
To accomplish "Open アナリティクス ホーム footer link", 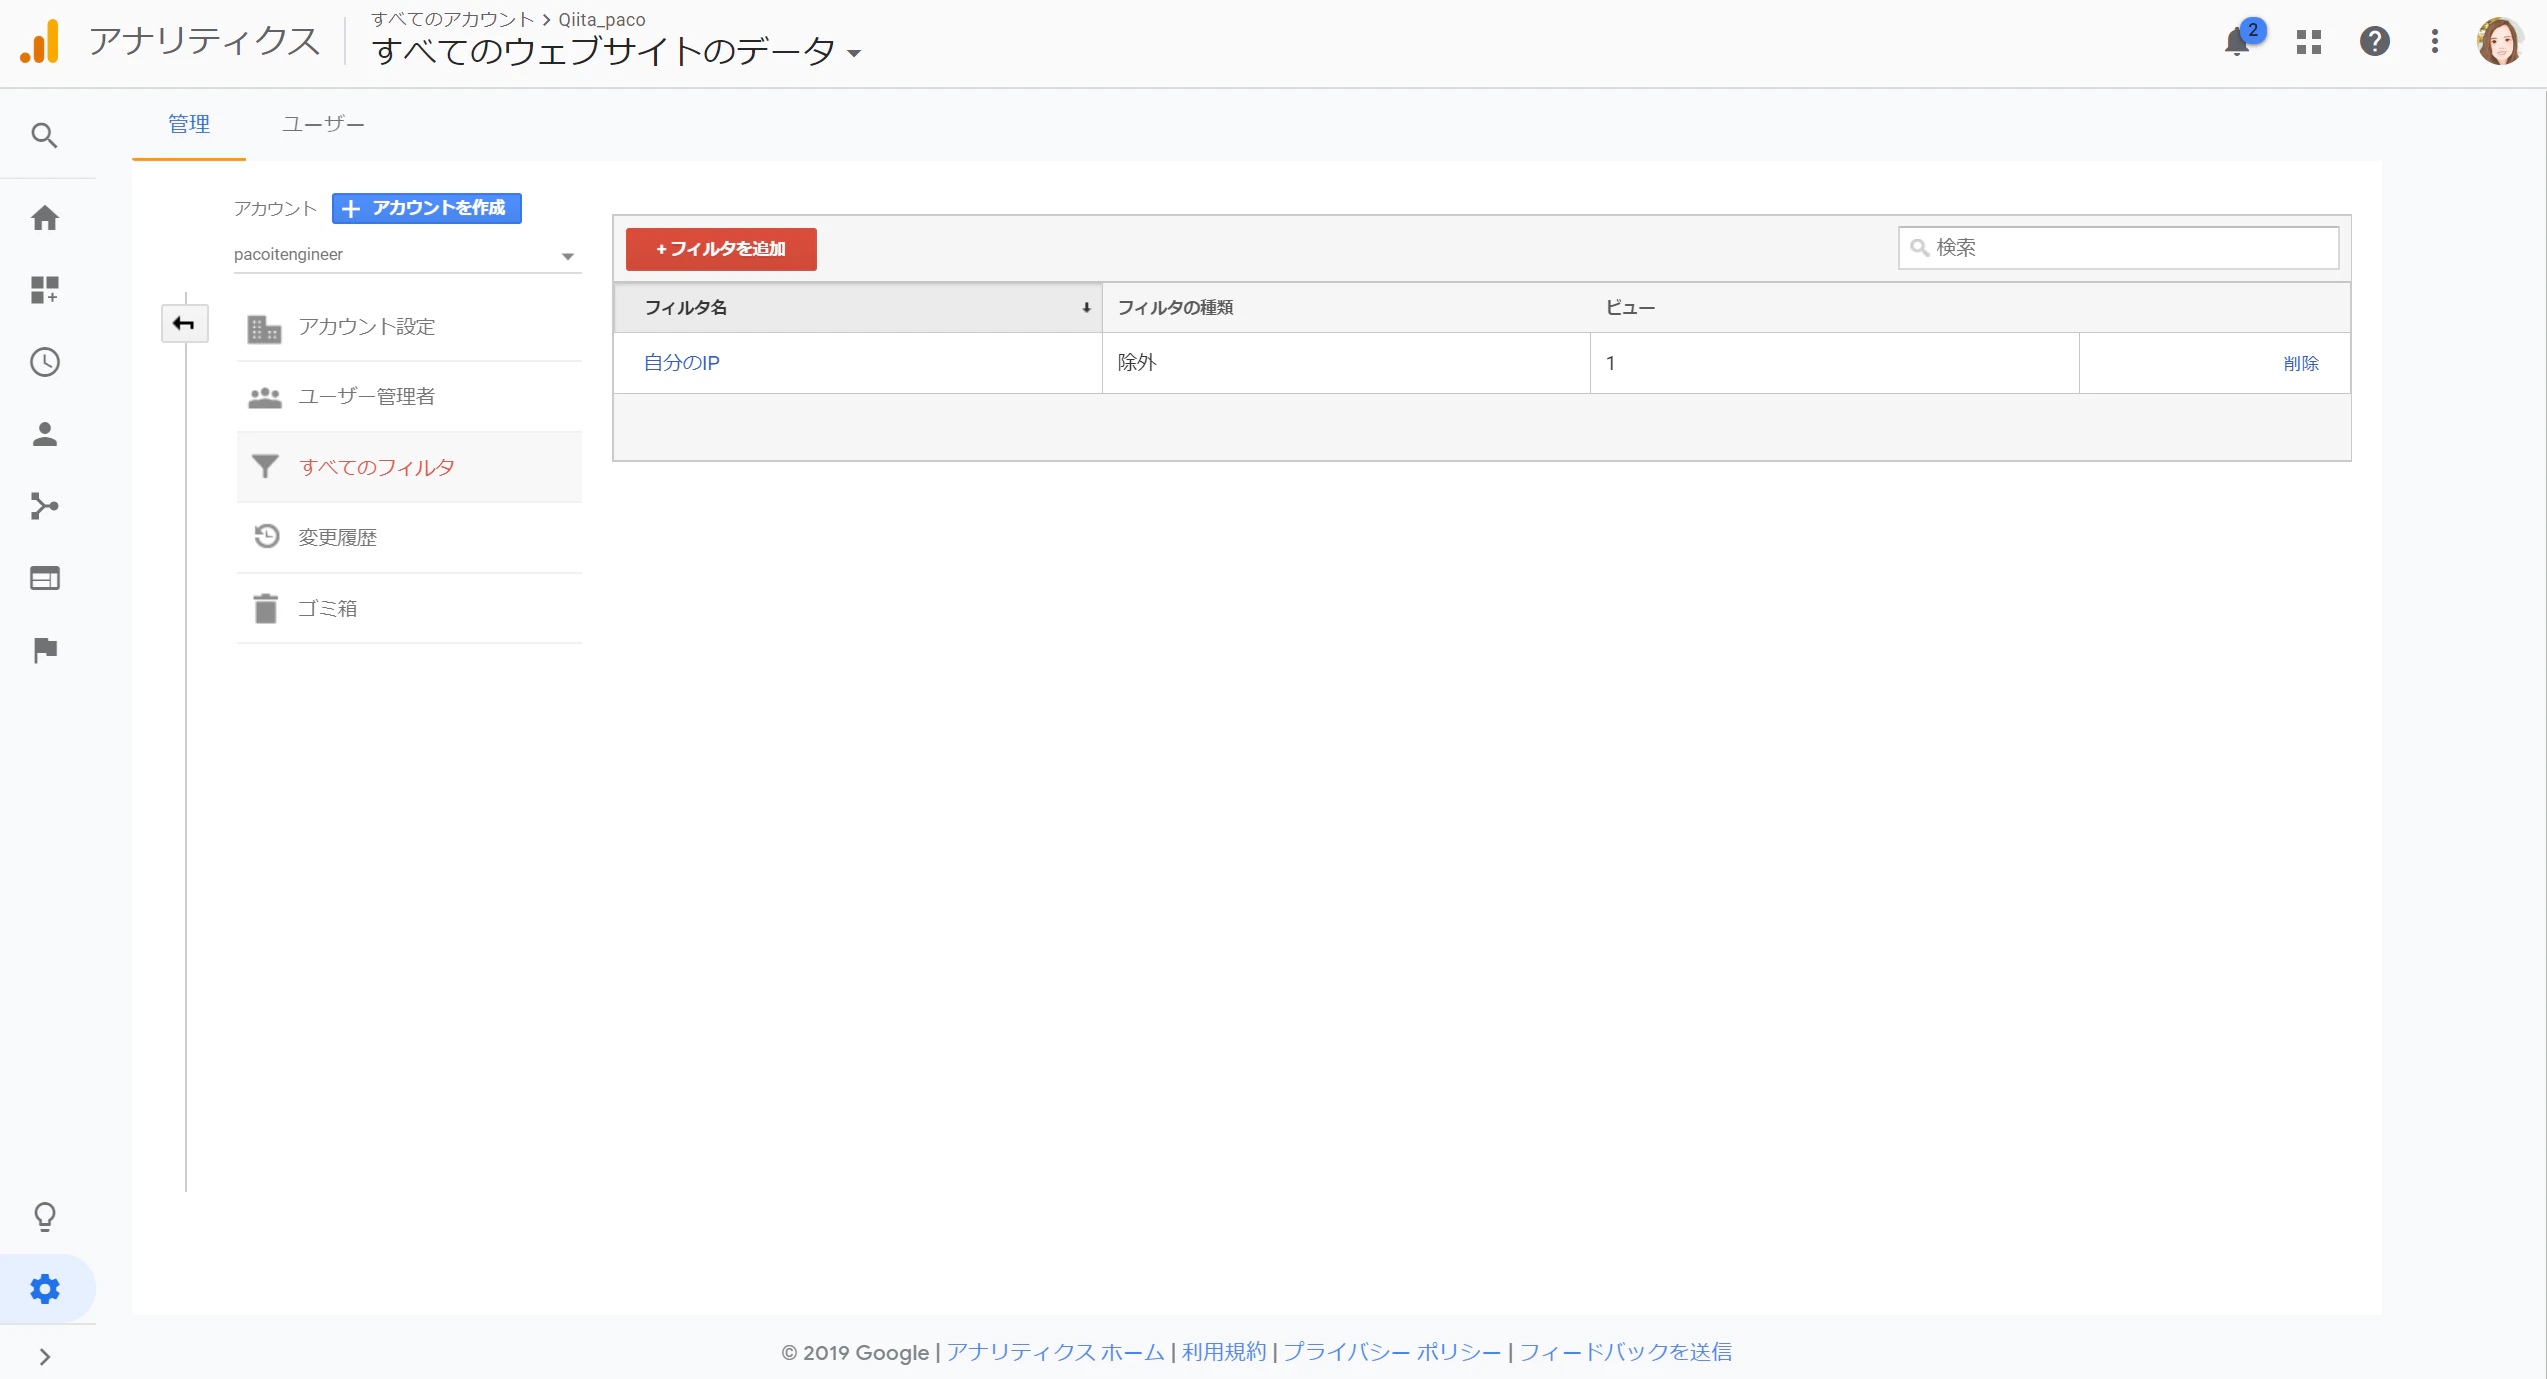I will tap(1055, 1352).
